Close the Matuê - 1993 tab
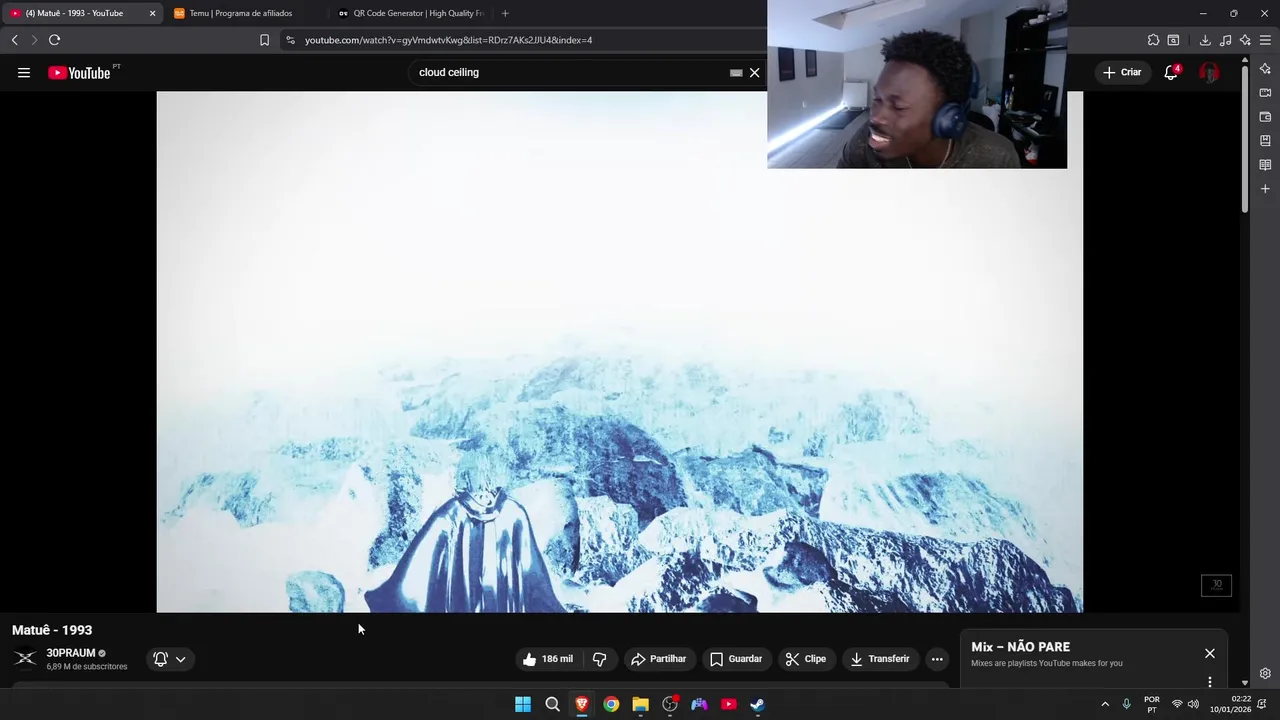Screen dimensions: 1280x720 (152, 13)
